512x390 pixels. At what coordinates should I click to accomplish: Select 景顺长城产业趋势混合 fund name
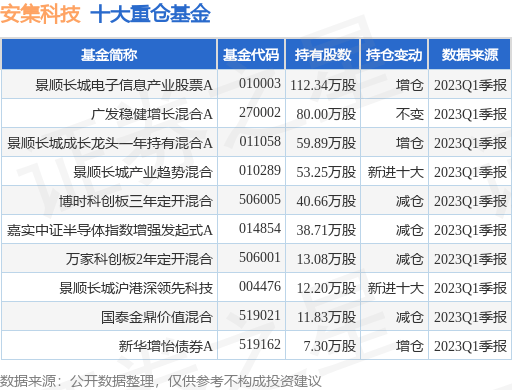point(143,172)
